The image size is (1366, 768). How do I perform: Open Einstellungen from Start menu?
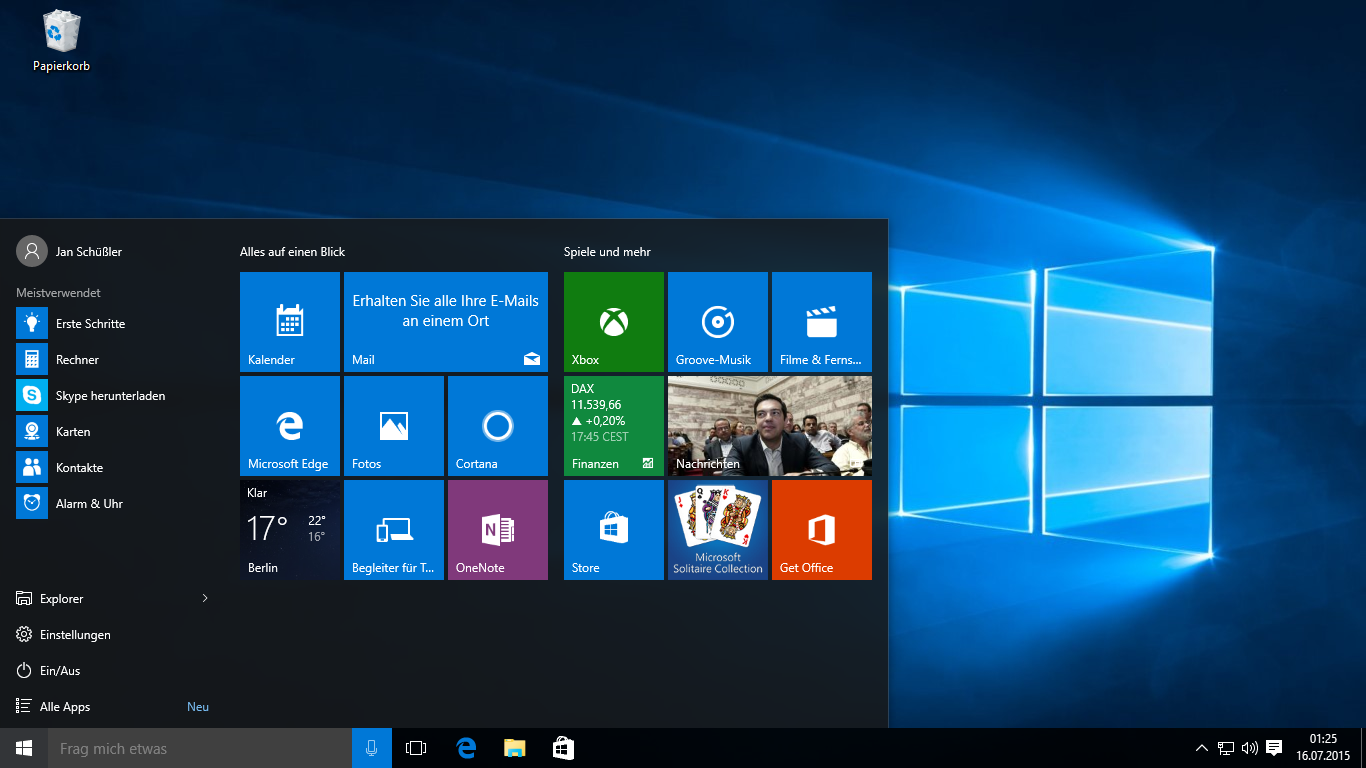tap(75, 634)
